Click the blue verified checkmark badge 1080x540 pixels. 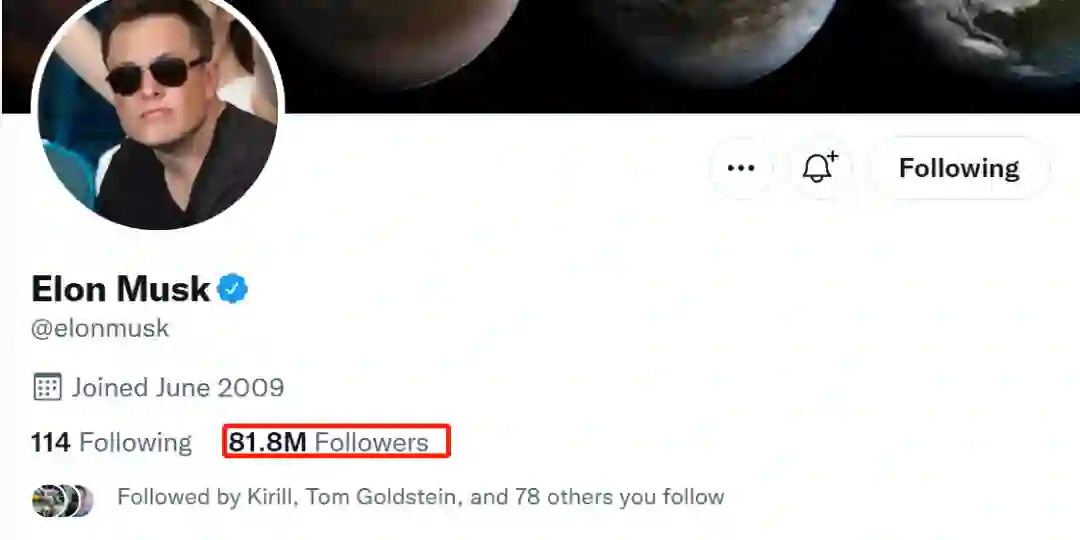pos(233,290)
